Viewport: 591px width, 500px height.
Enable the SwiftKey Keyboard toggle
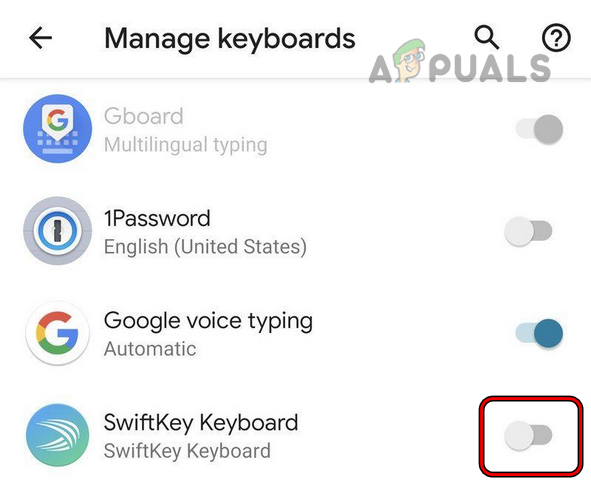pyautogui.click(x=528, y=435)
